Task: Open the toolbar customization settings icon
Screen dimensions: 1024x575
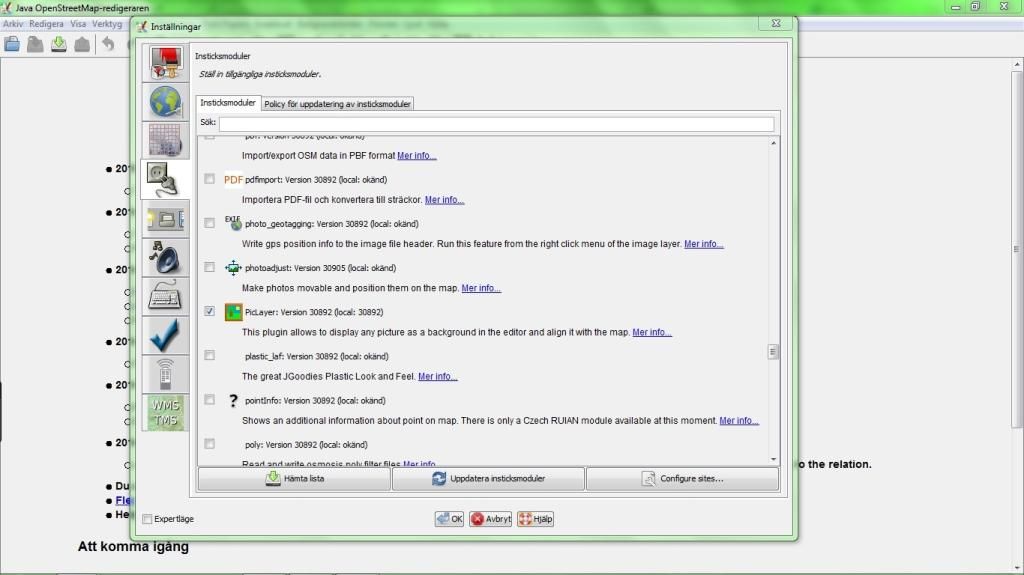Action: (165, 219)
